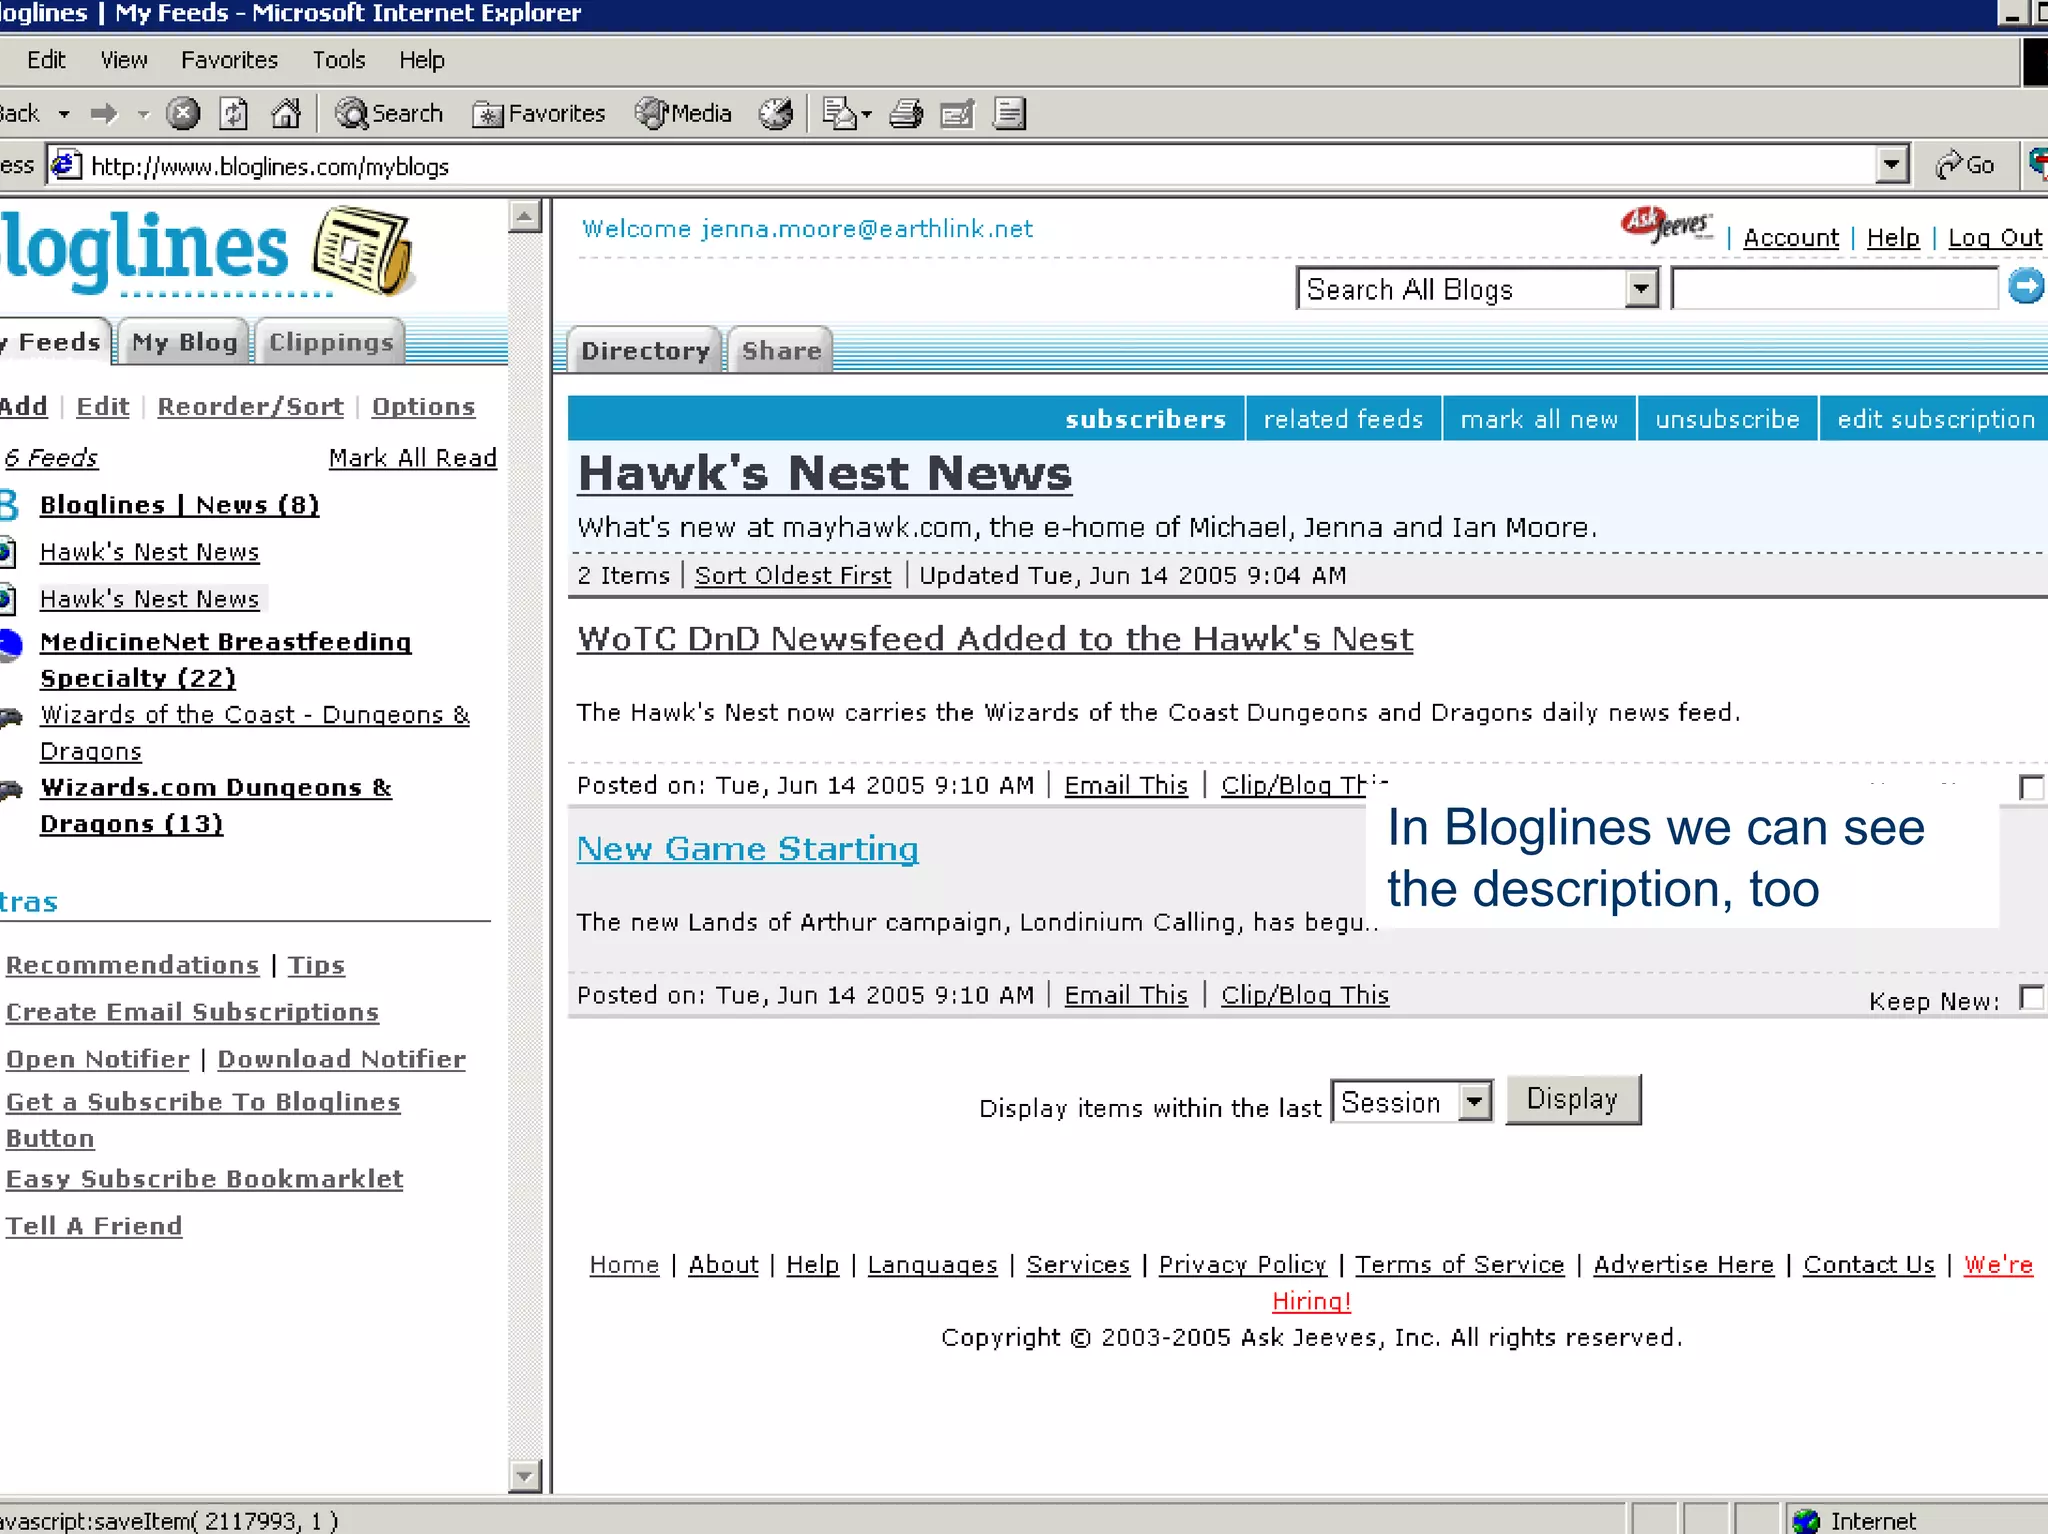
Task: Expand the Forward button history arrow
Action: (143, 114)
